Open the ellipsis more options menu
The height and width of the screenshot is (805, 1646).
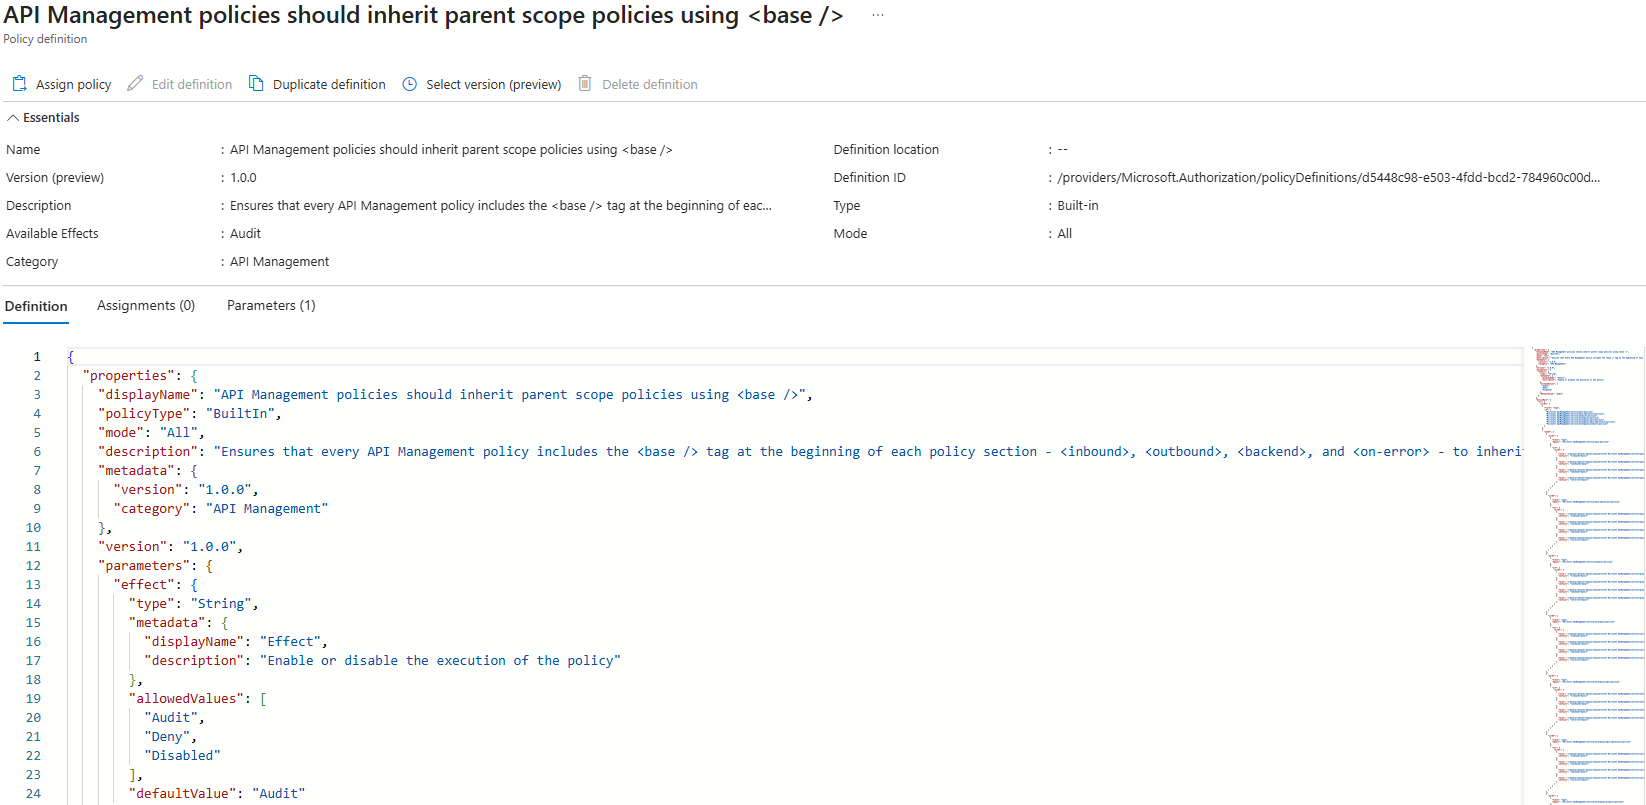(x=878, y=16)
